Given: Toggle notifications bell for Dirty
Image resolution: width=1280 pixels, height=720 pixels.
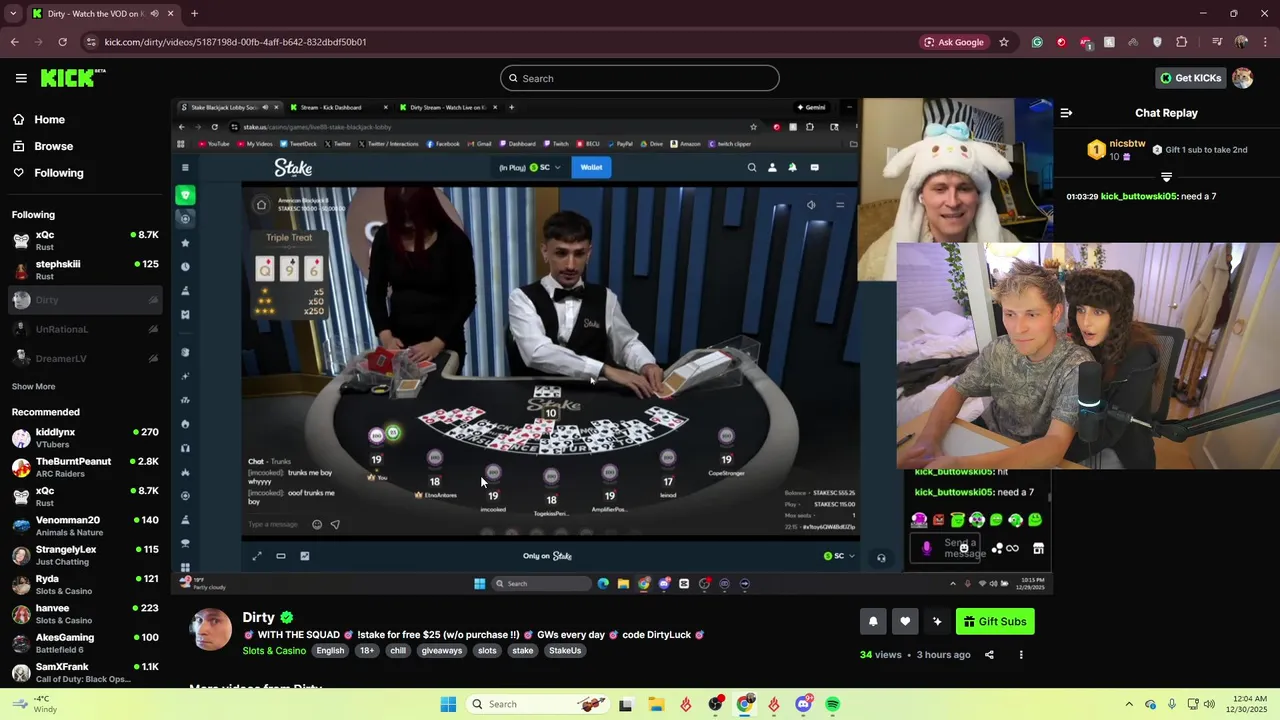Looking at the screenshot, I should [873, 621].
